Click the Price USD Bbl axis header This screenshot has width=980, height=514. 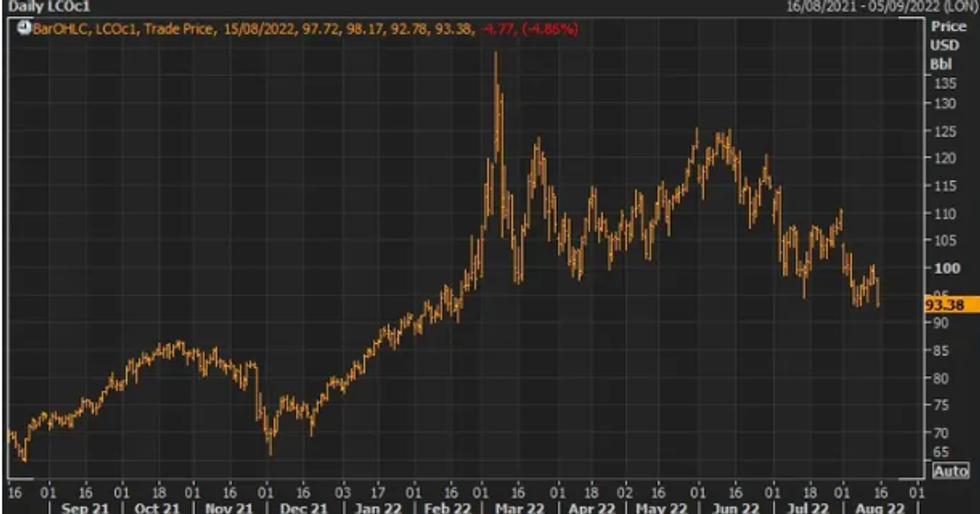coord(948,45)
